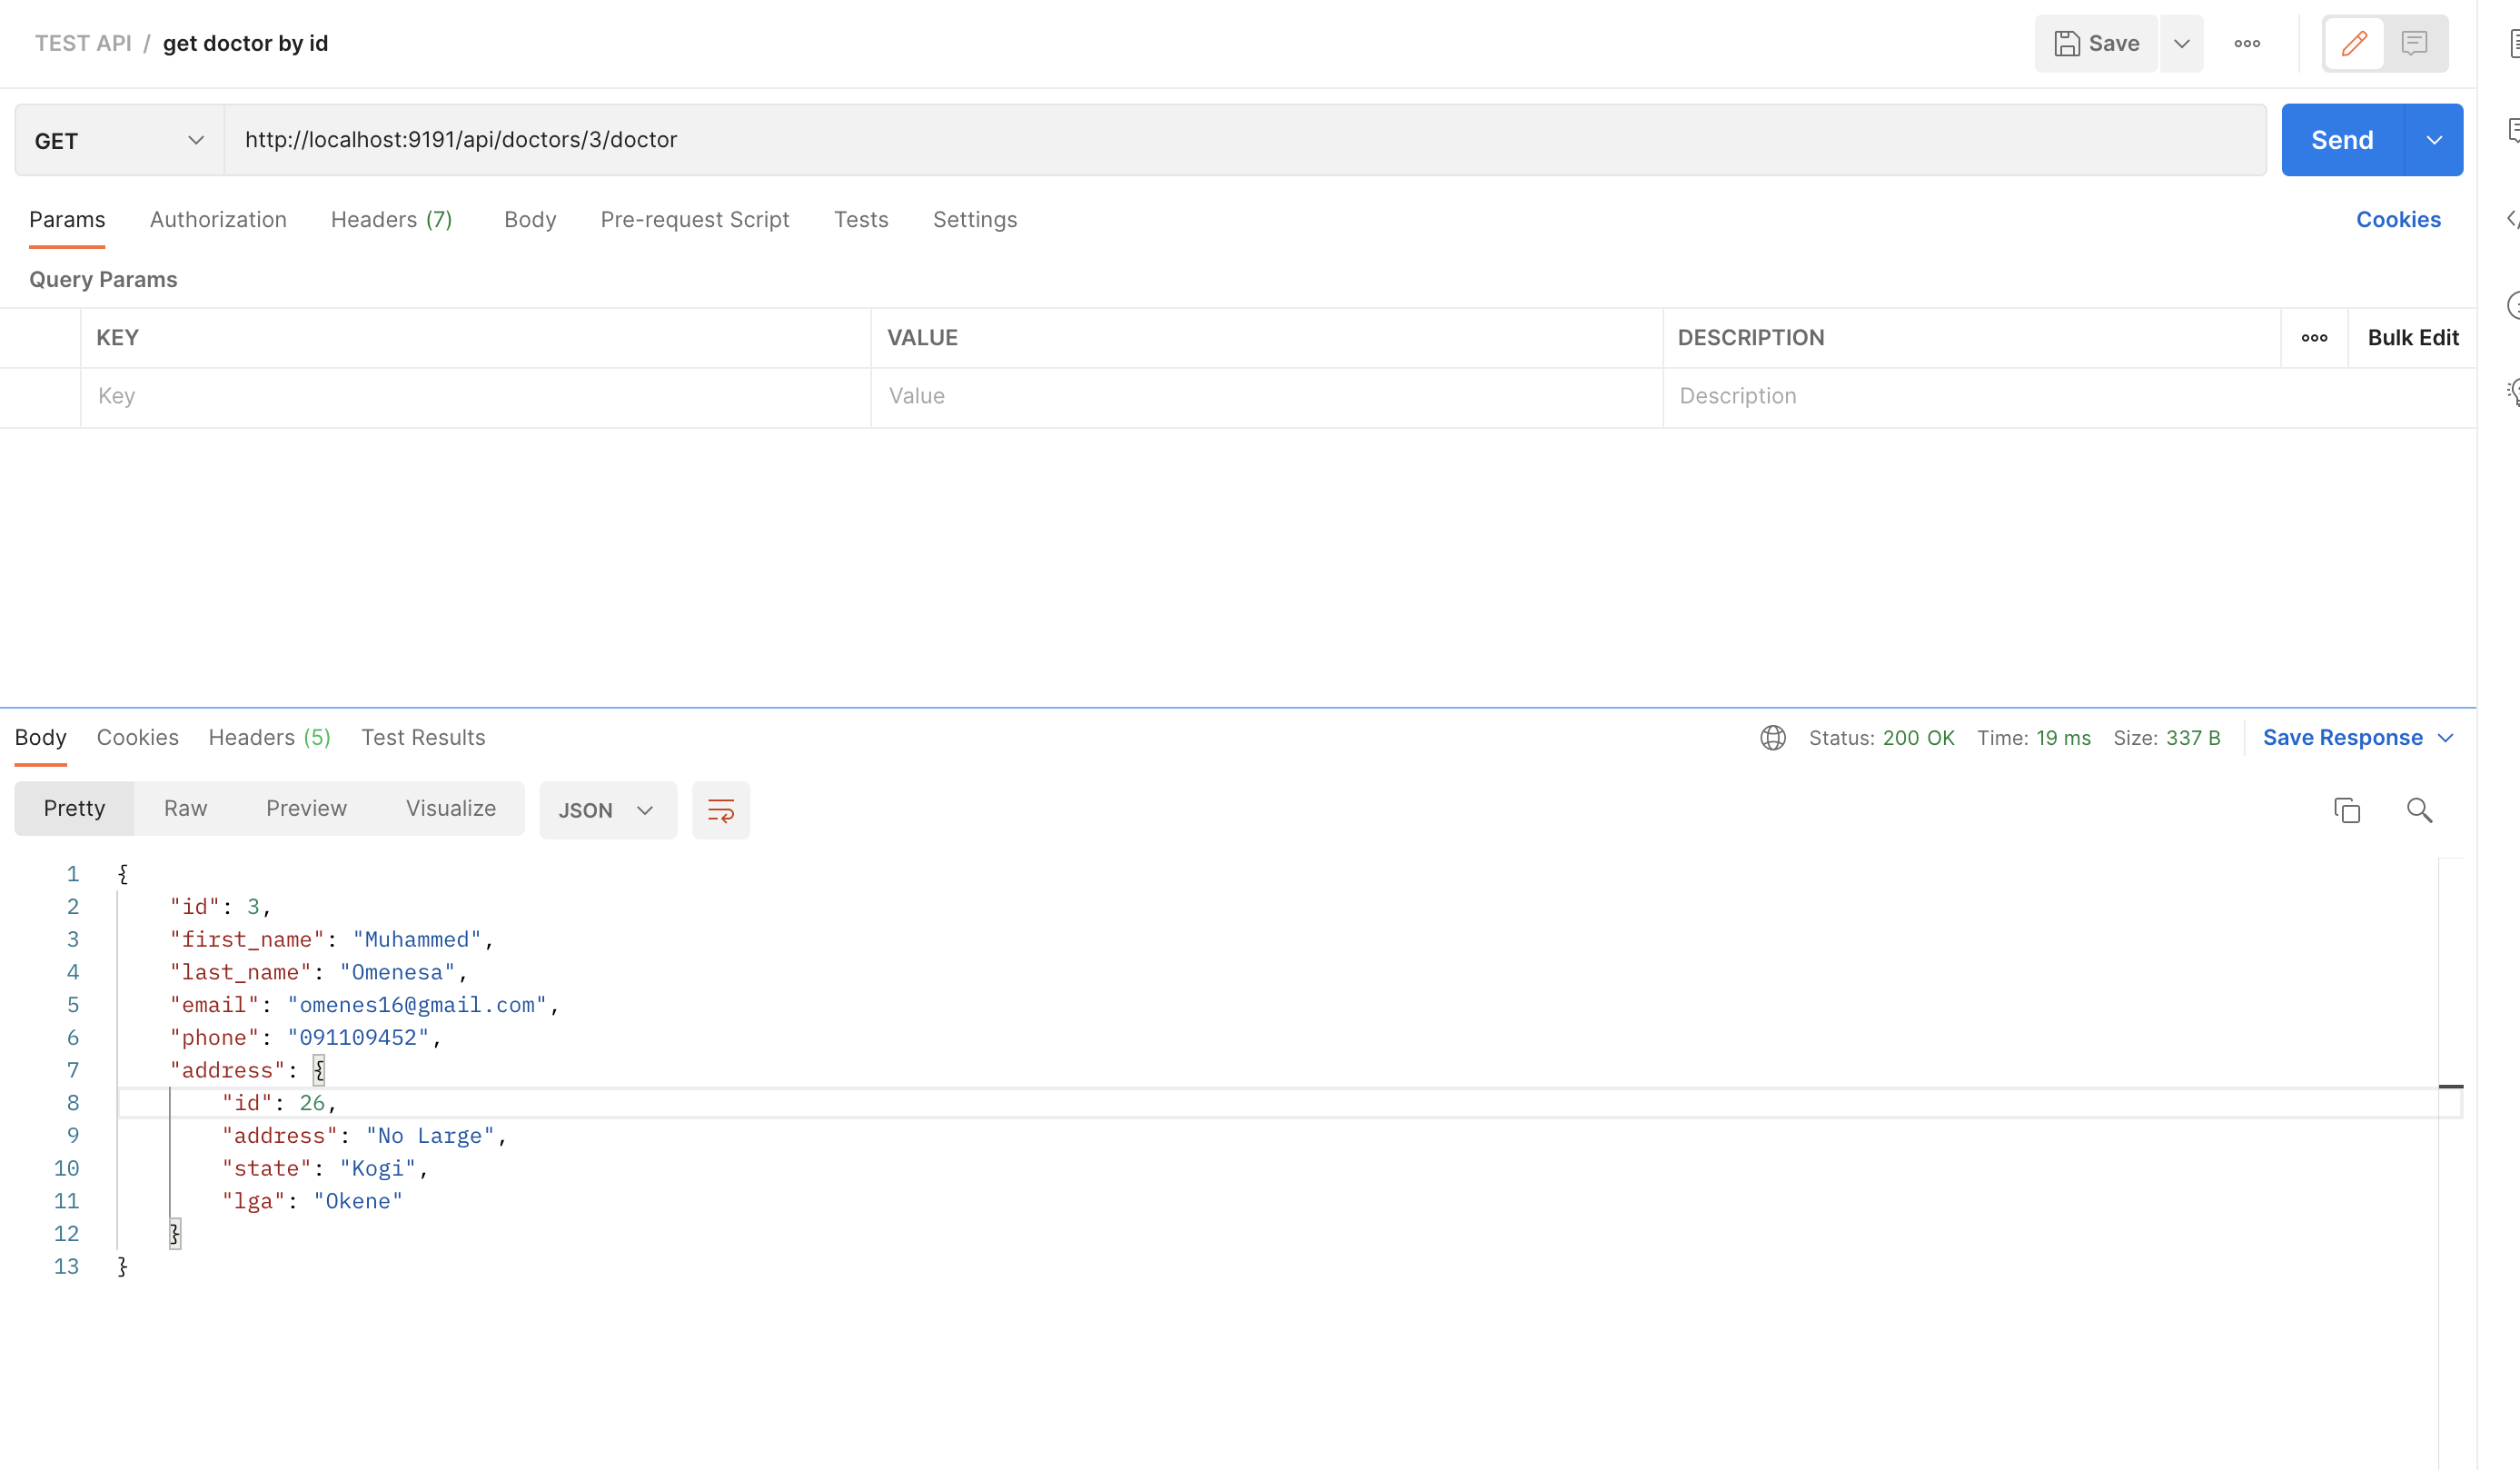This screenshot has width=2520, height=1470.
Task: Open the request Headers (7) tab
Action: click(x=392, y=219)
